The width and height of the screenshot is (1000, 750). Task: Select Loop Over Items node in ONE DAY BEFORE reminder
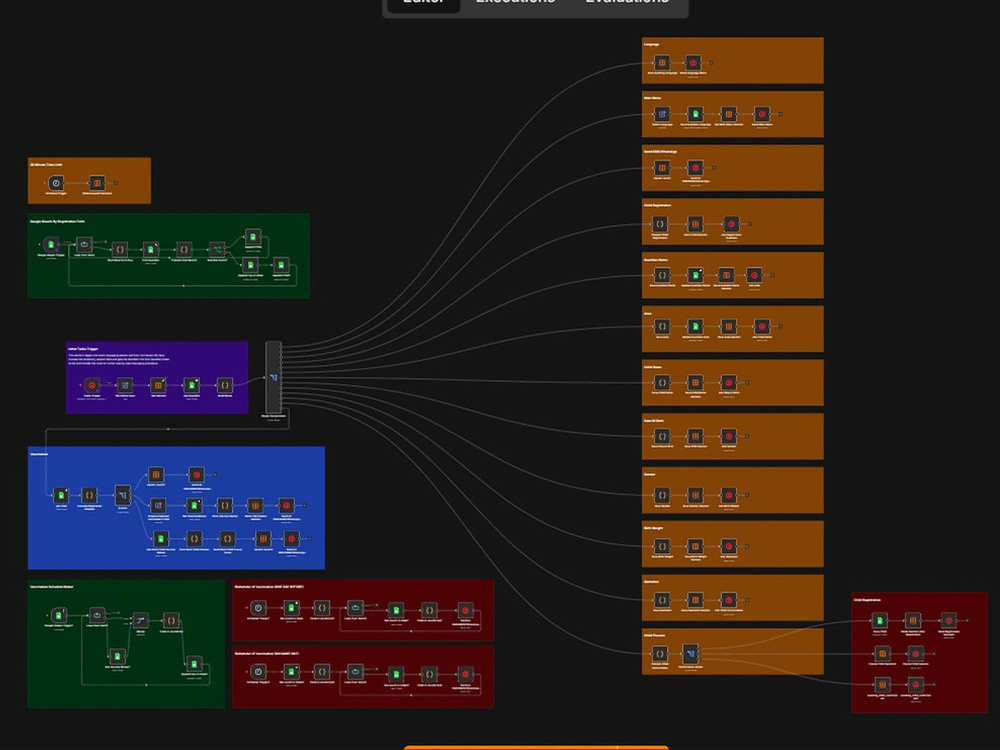pos(355,608)
